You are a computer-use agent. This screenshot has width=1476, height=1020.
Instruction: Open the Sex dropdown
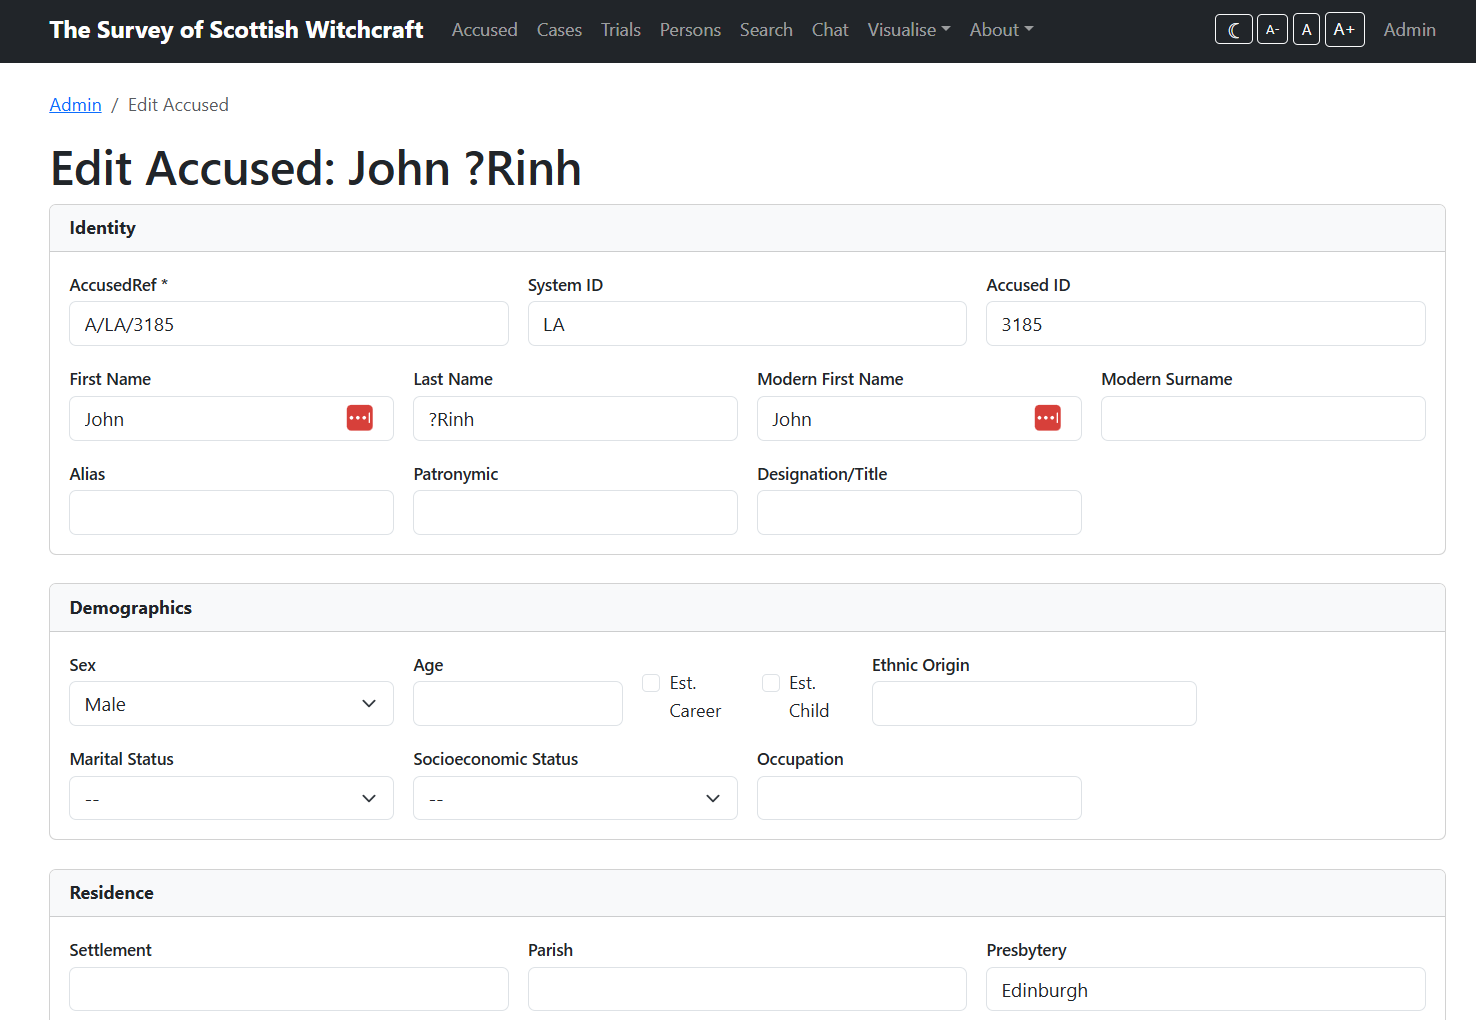pos(231,704)
